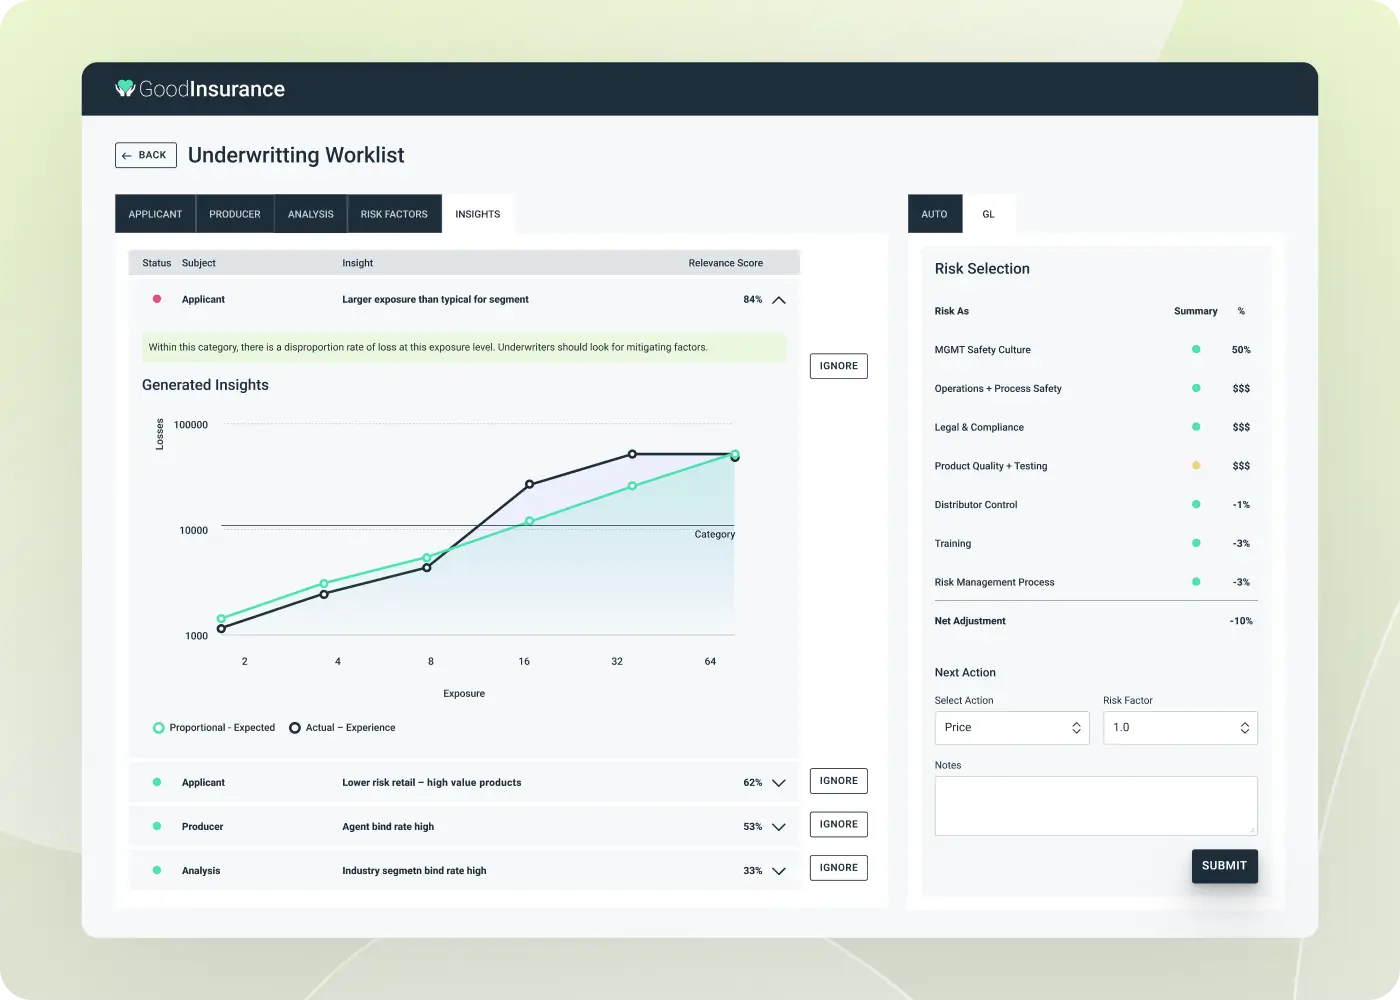
Task: Open the Select Action dropdown showing Price
Action: tap(1011, 728)
